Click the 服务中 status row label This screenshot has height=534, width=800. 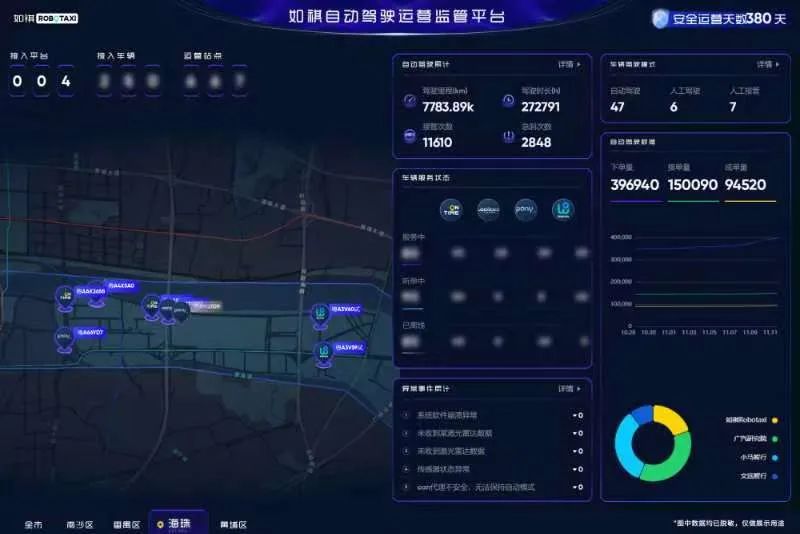(x=413, y=237)
